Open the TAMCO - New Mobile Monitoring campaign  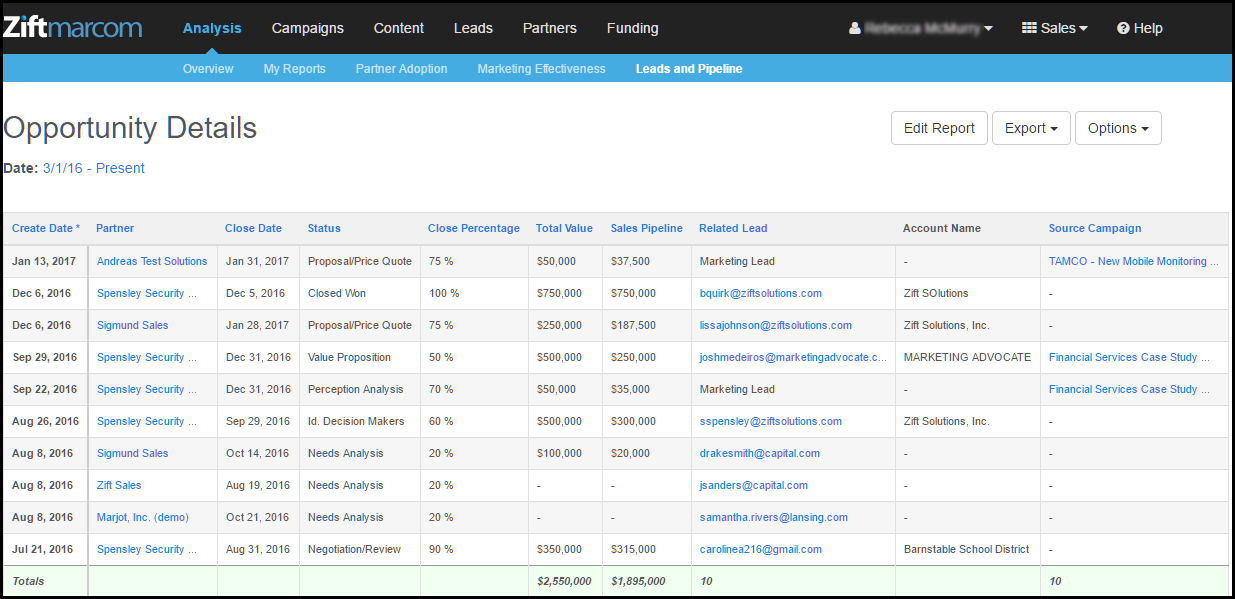pos(1134,261)
